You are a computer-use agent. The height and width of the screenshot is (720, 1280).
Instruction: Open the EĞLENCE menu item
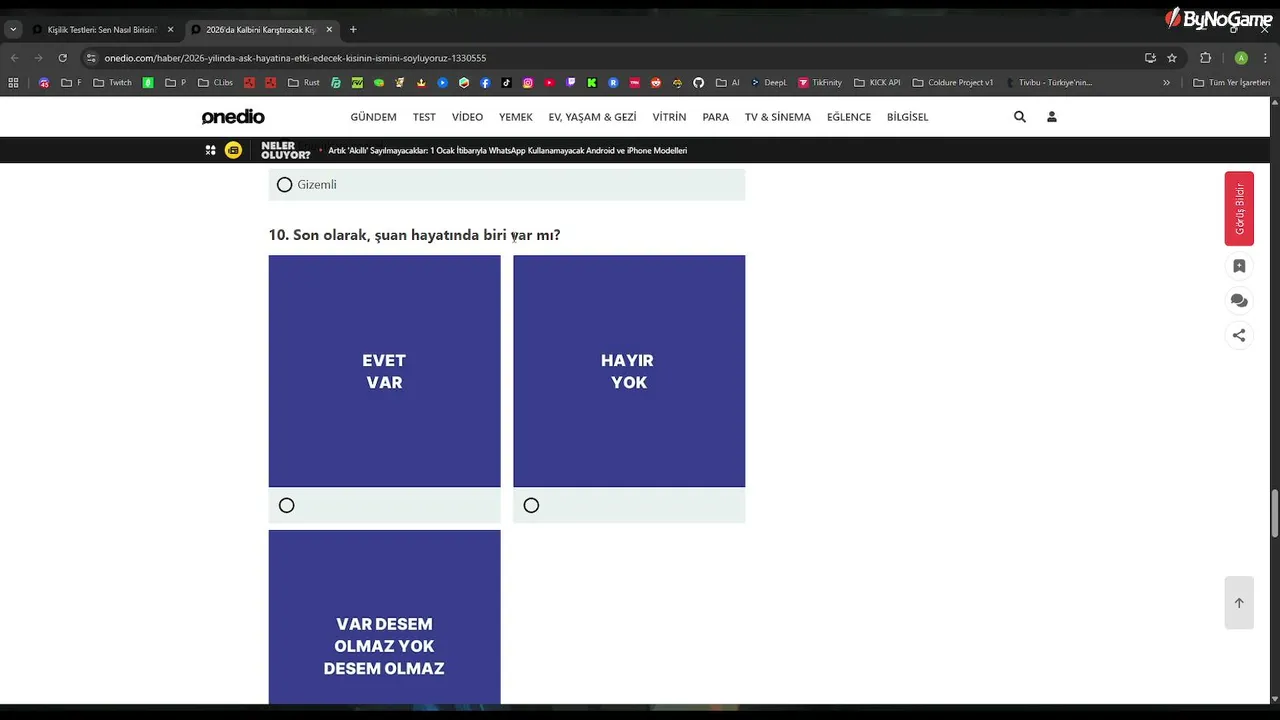849,117
